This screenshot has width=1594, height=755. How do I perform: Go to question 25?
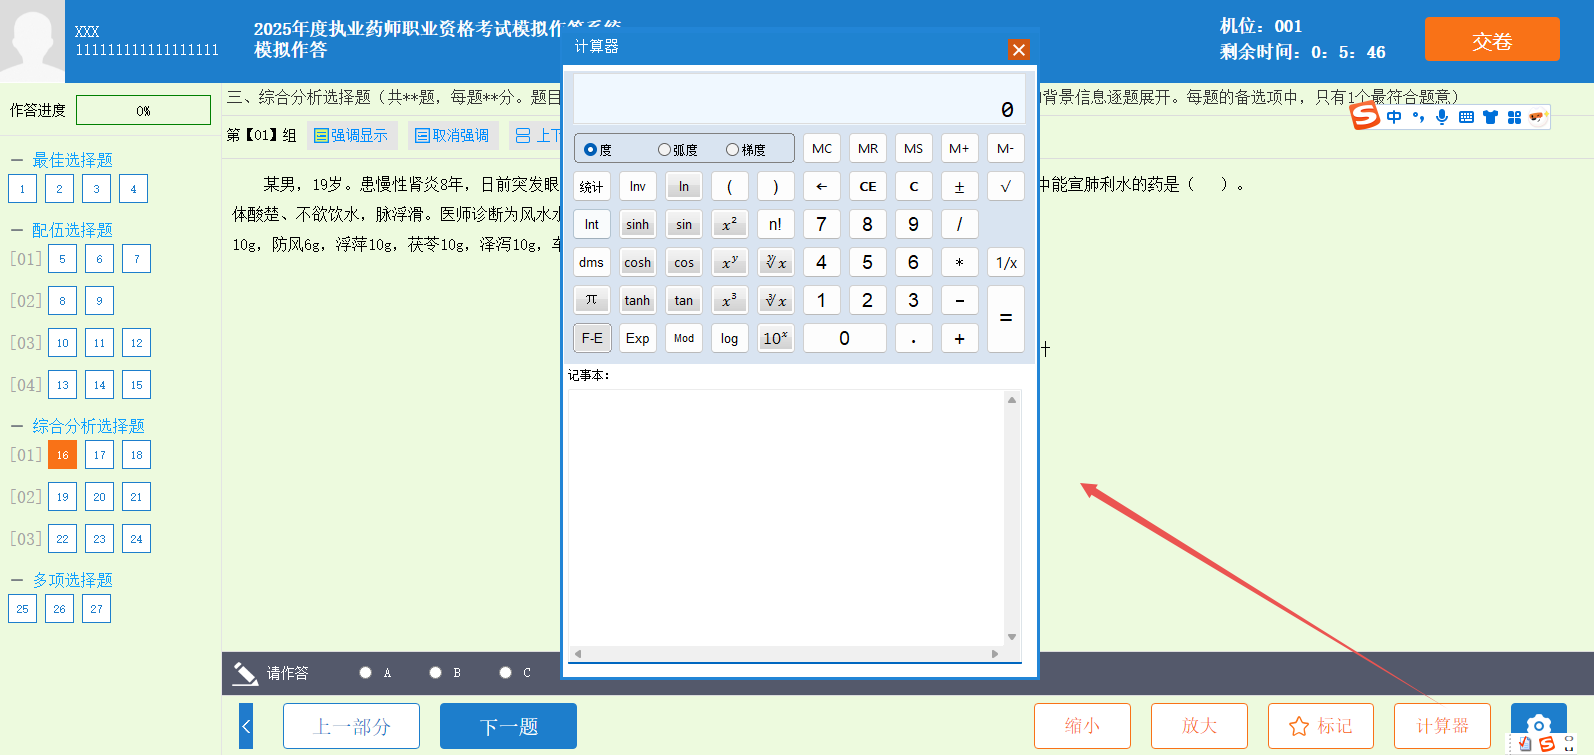tap(22, 609)
